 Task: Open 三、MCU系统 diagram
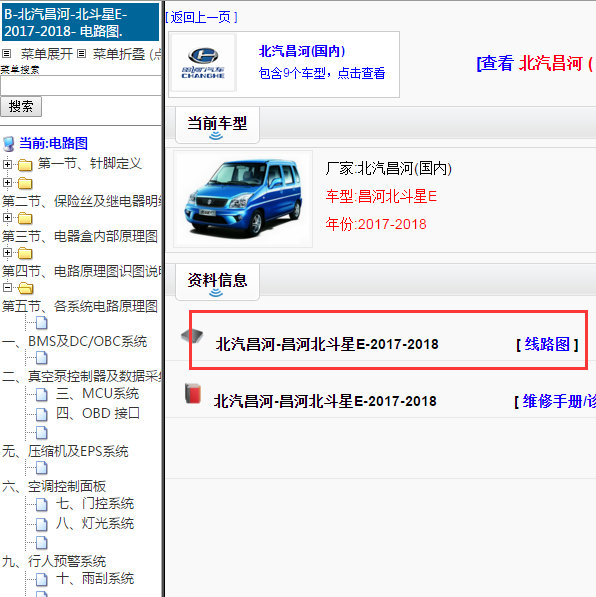pyautogui.click(x=97, y=394)
